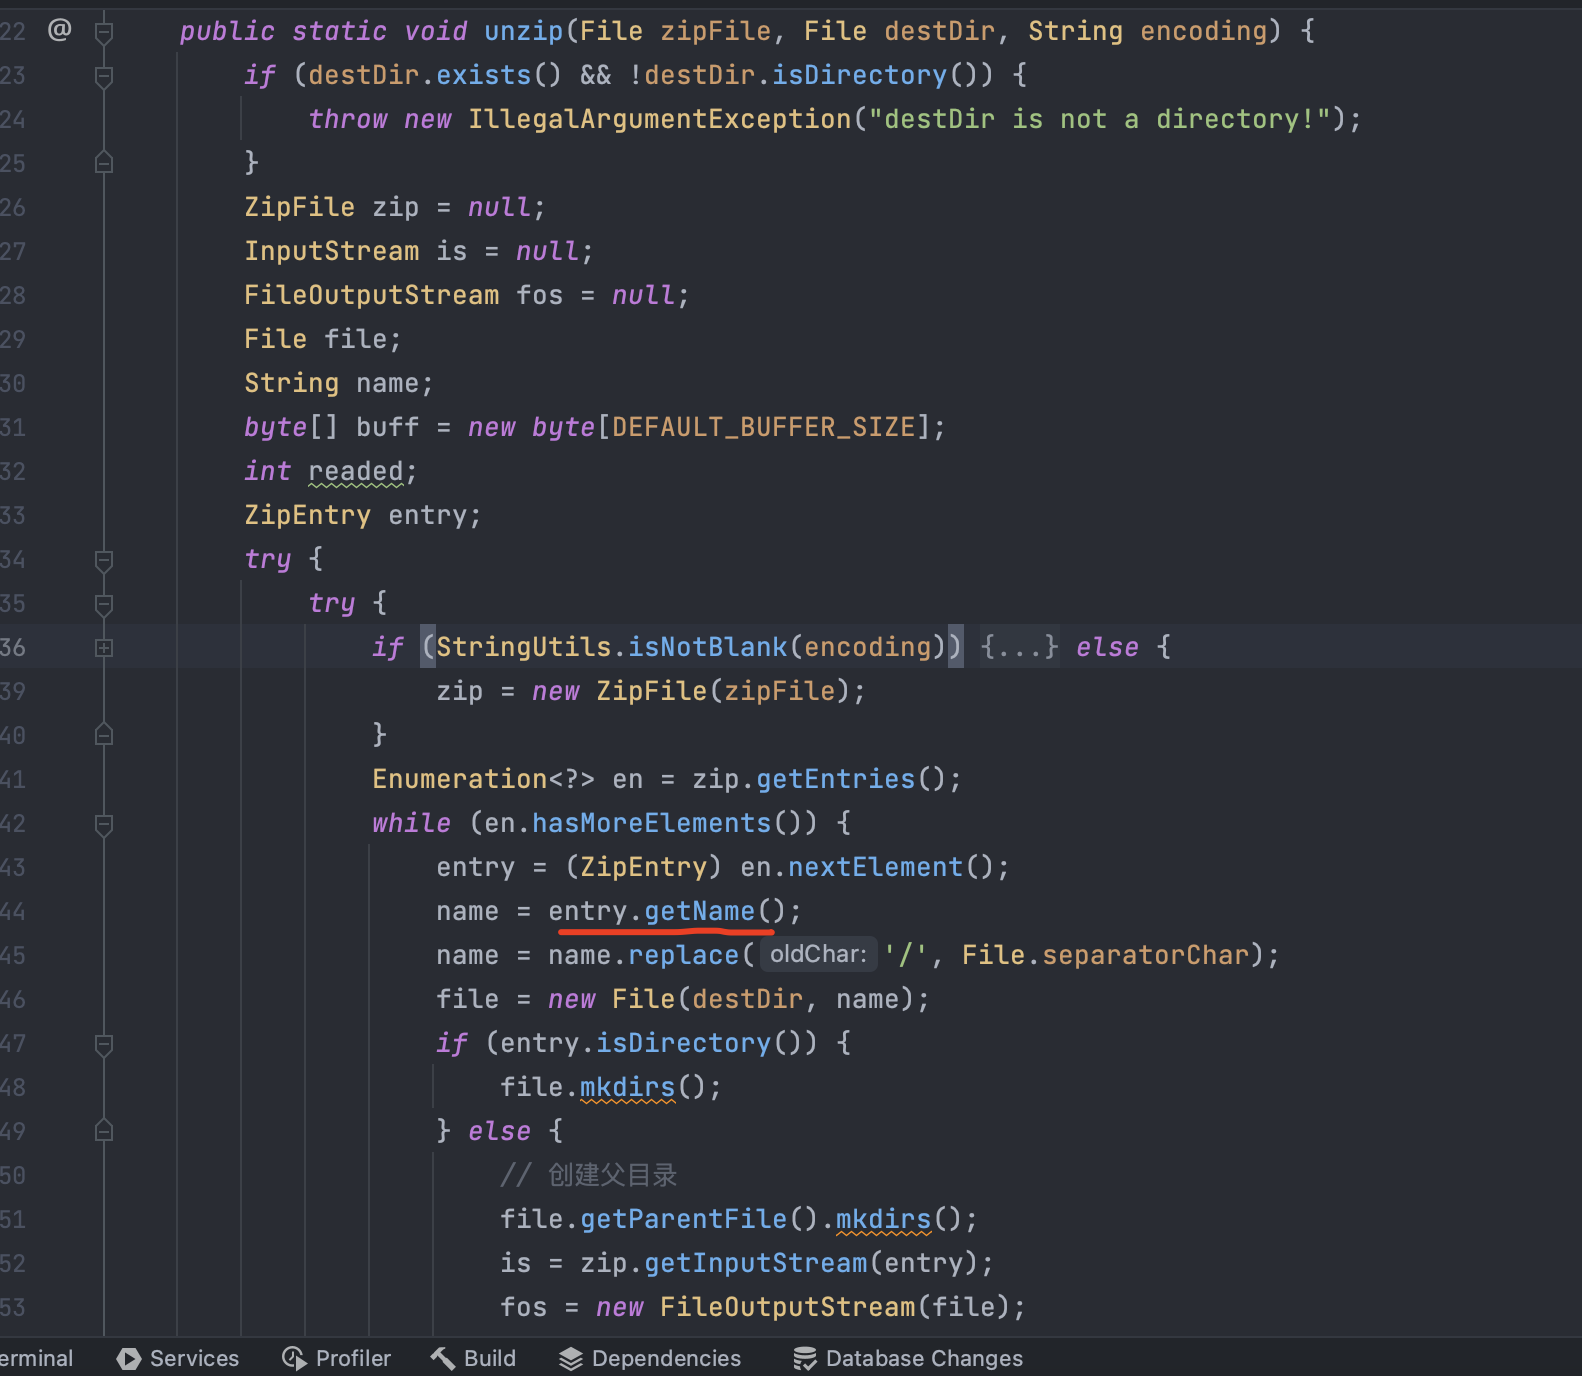Collapse the while loop fold on line 42
The height and width of the screenshot is (1376, 1582).
(x=104, y=824)
